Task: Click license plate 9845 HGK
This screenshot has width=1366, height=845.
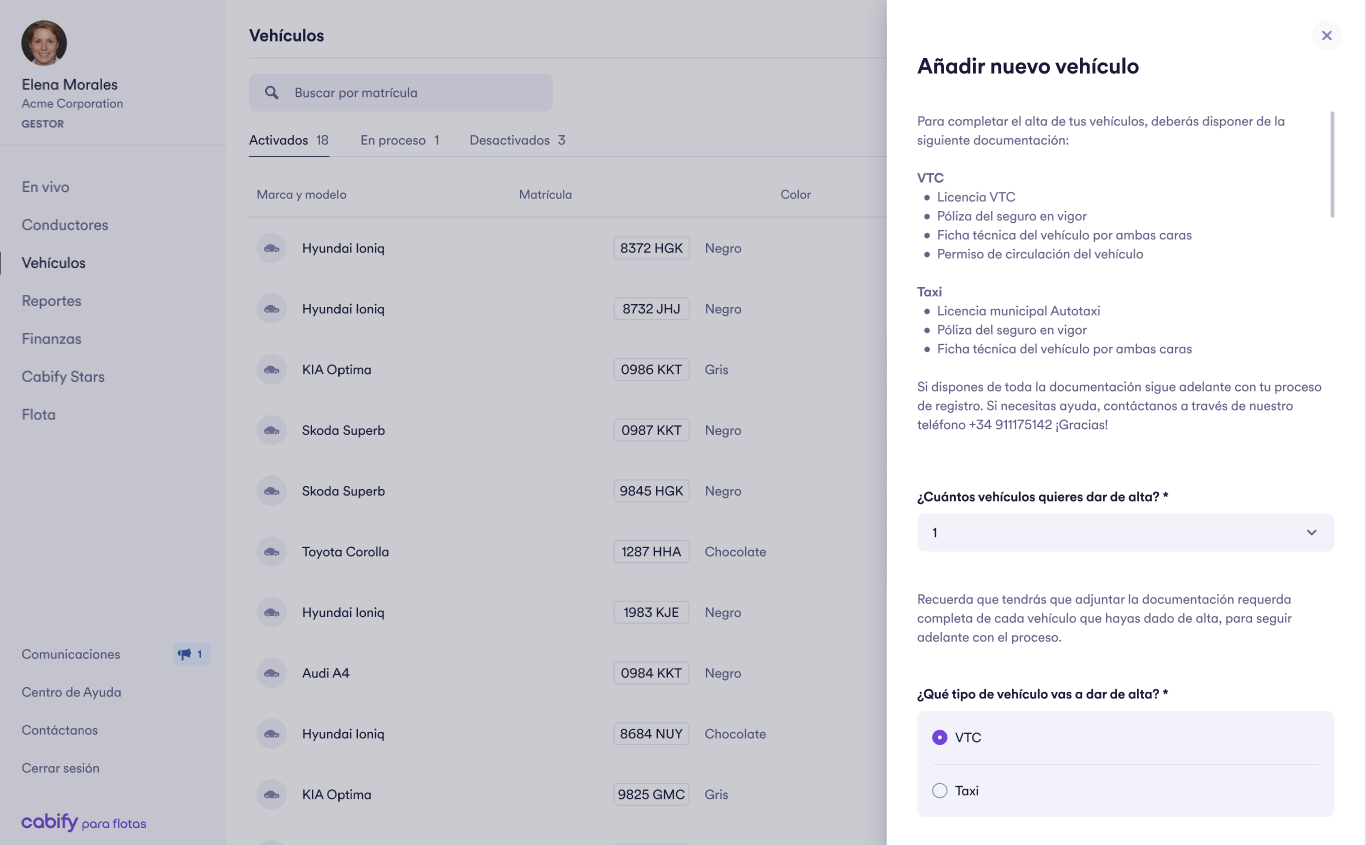Action: [x=652, y=491]
